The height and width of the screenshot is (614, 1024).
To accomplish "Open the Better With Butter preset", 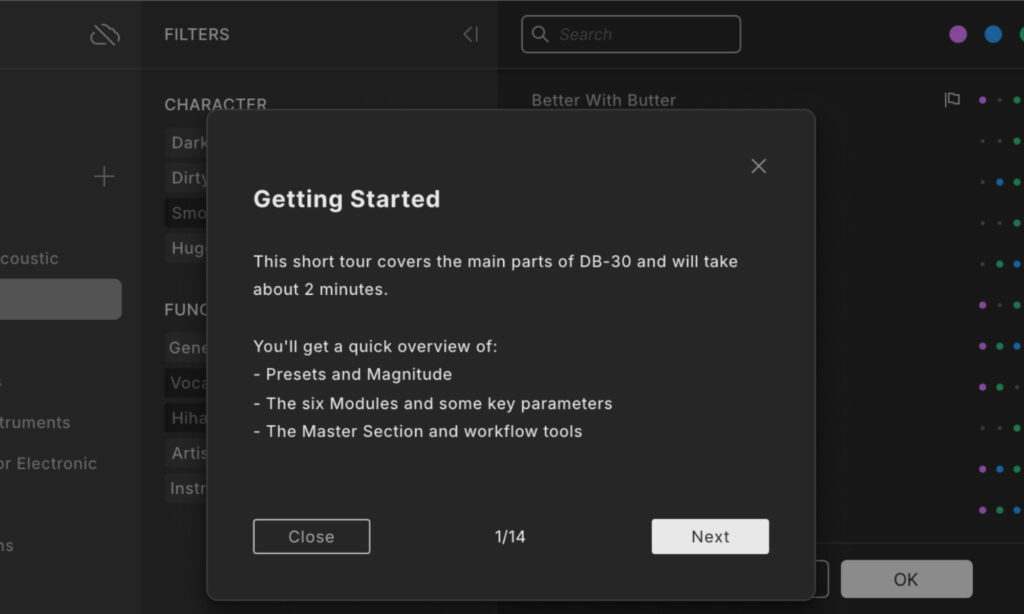I will (x=604, y=100).
